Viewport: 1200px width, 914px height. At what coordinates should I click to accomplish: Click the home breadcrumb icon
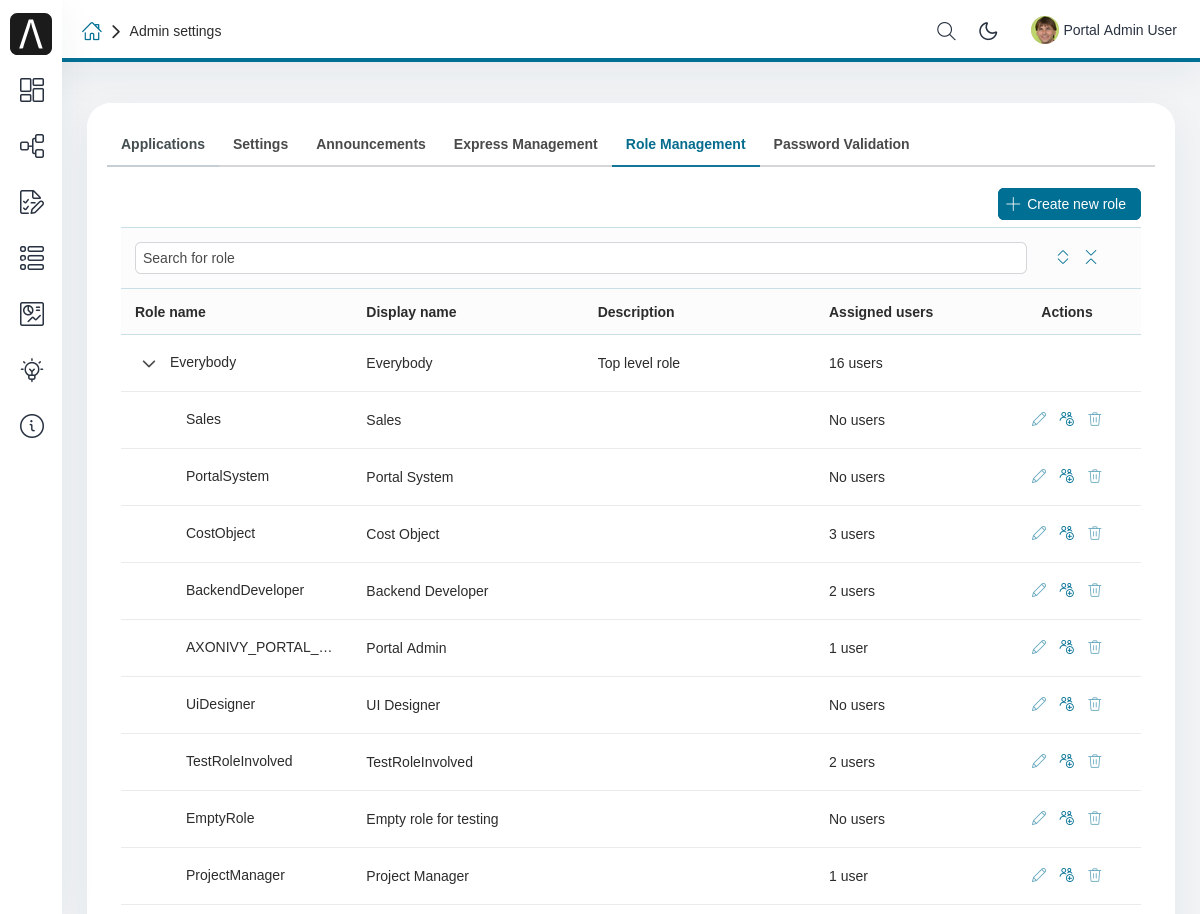click(x=92, y=31)
